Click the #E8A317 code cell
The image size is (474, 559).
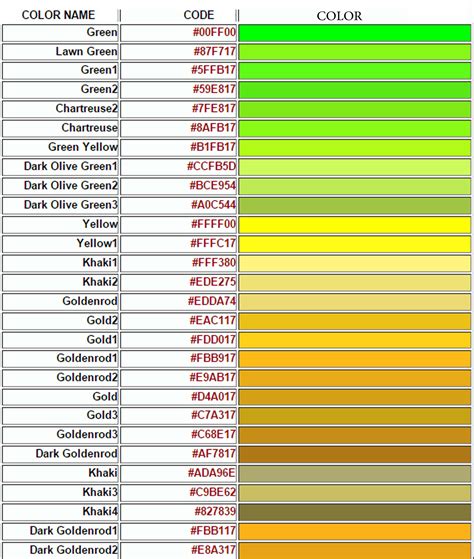179,551
